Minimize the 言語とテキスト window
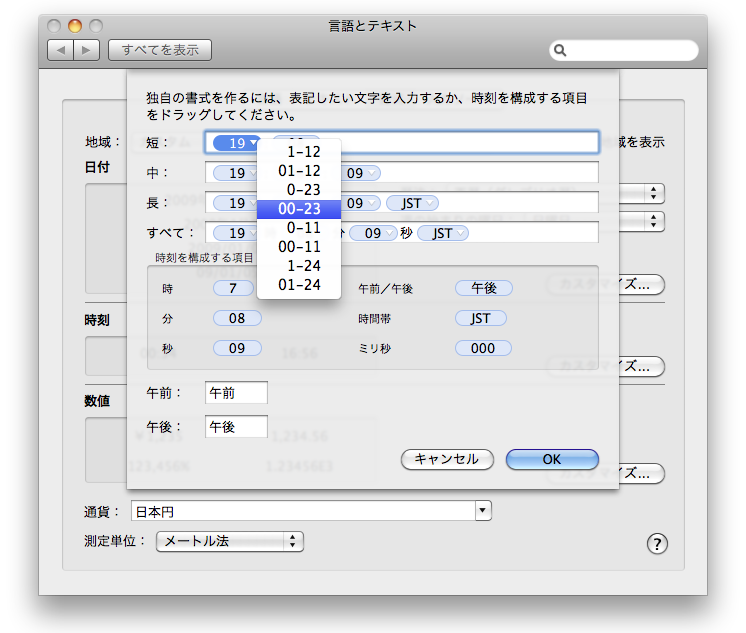Screen dimensions: 746x633 [75, 26]
